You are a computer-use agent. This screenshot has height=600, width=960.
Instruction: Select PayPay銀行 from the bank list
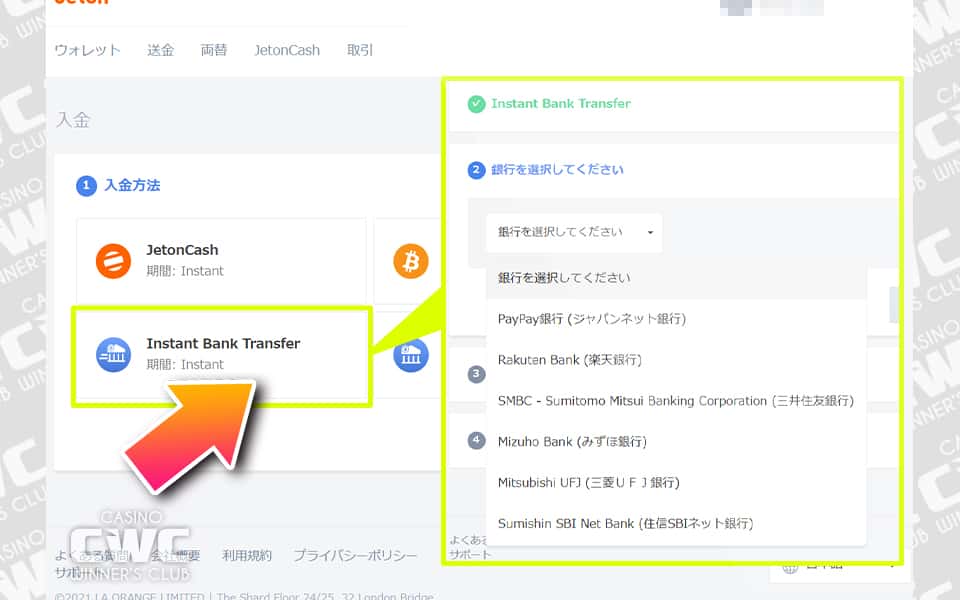coord(676,319)
